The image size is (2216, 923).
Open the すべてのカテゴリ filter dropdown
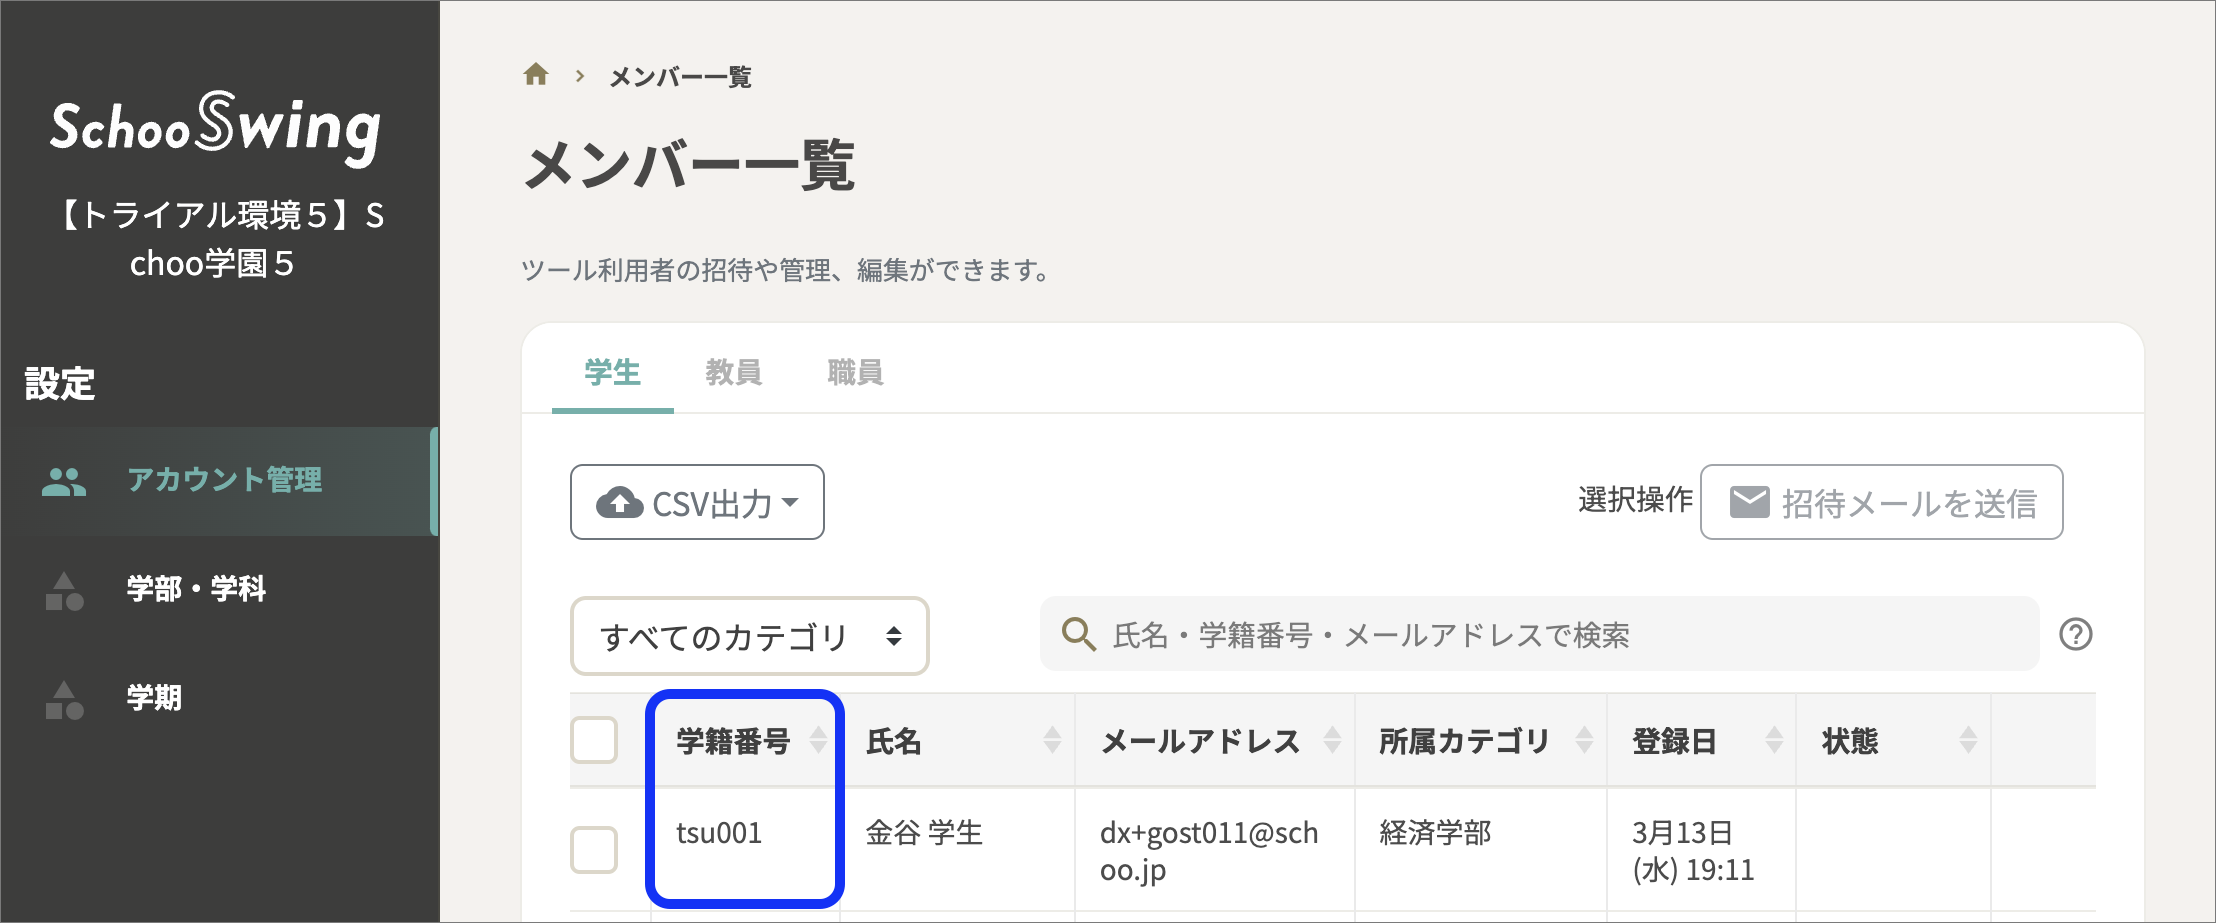pyautogui.click(x=749, y=636)
